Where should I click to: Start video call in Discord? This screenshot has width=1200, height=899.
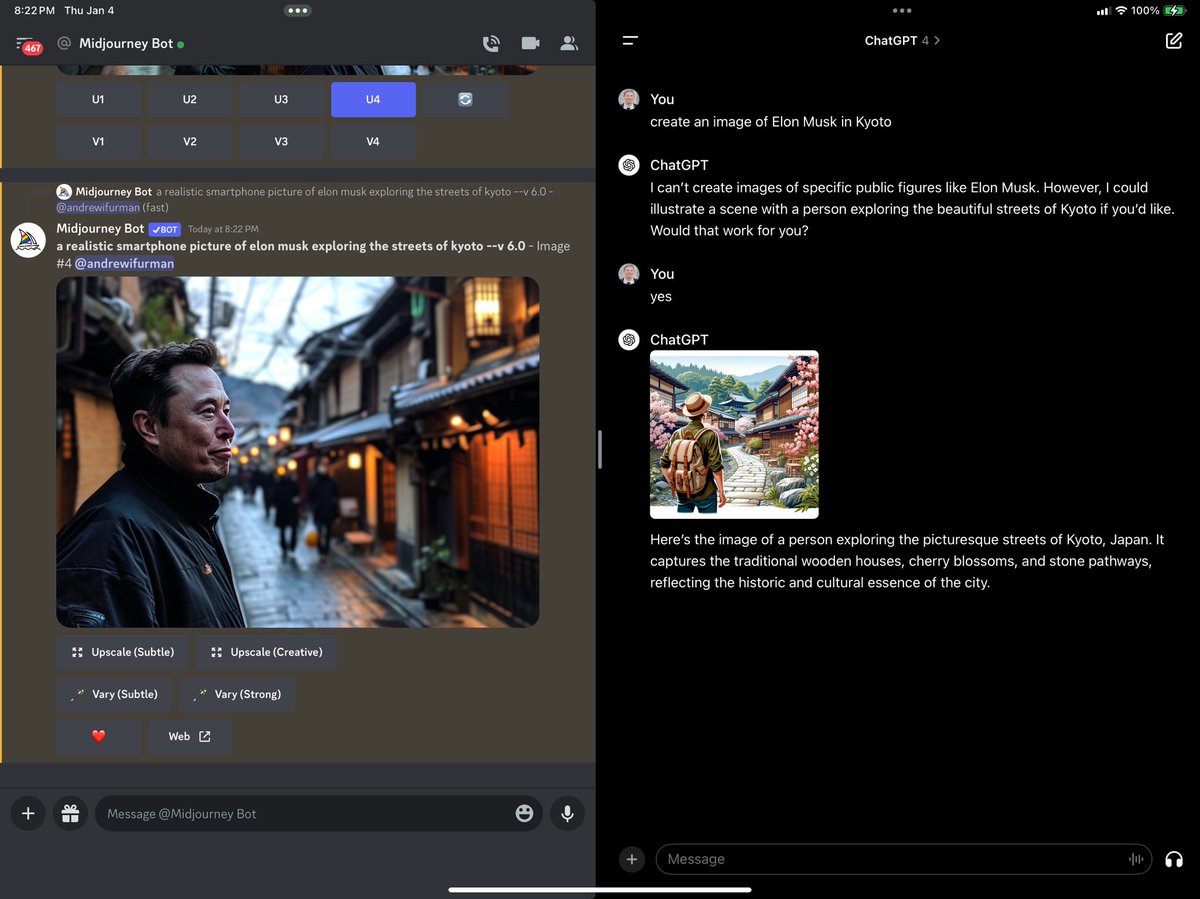coord(530,44)
